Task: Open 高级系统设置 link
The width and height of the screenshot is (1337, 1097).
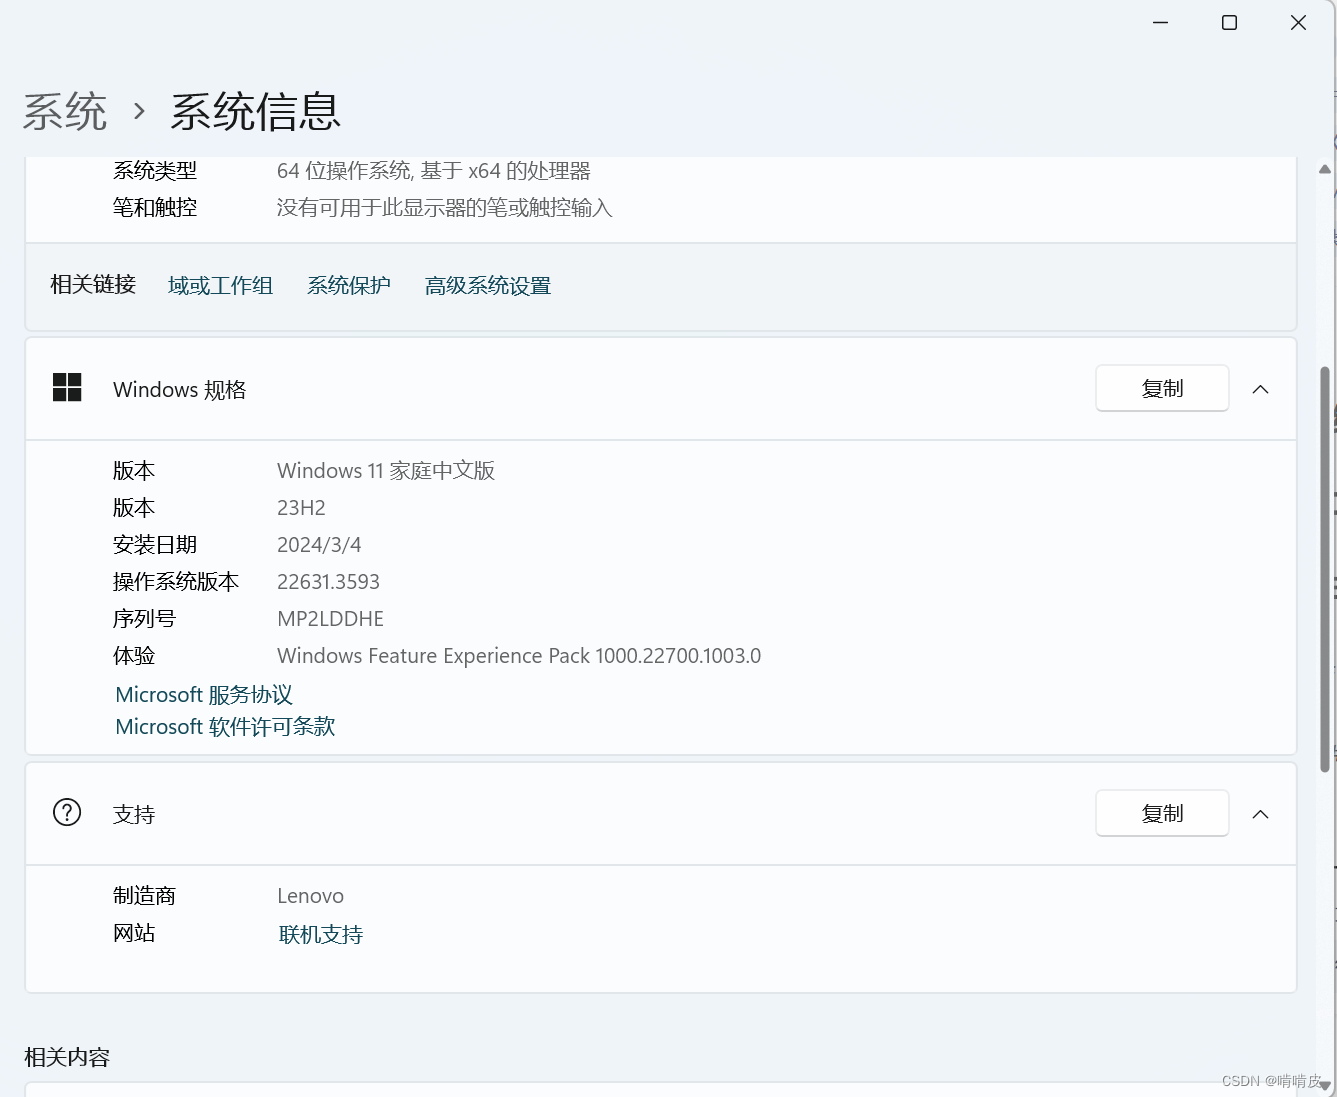Action: [x=488, y=286]
